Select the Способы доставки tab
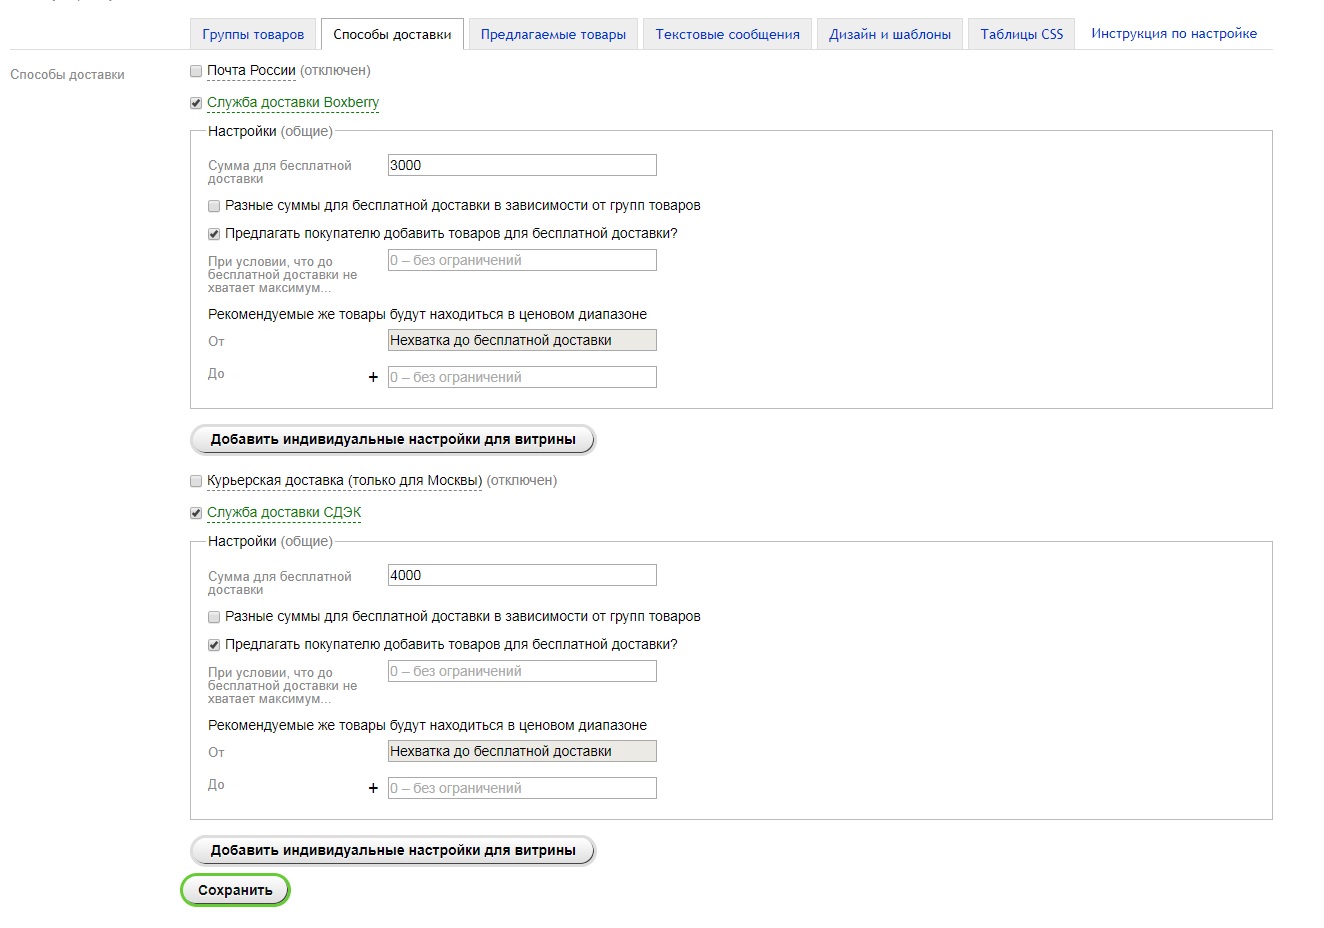This screenshot has height=928, width=1324. (392, 34)
